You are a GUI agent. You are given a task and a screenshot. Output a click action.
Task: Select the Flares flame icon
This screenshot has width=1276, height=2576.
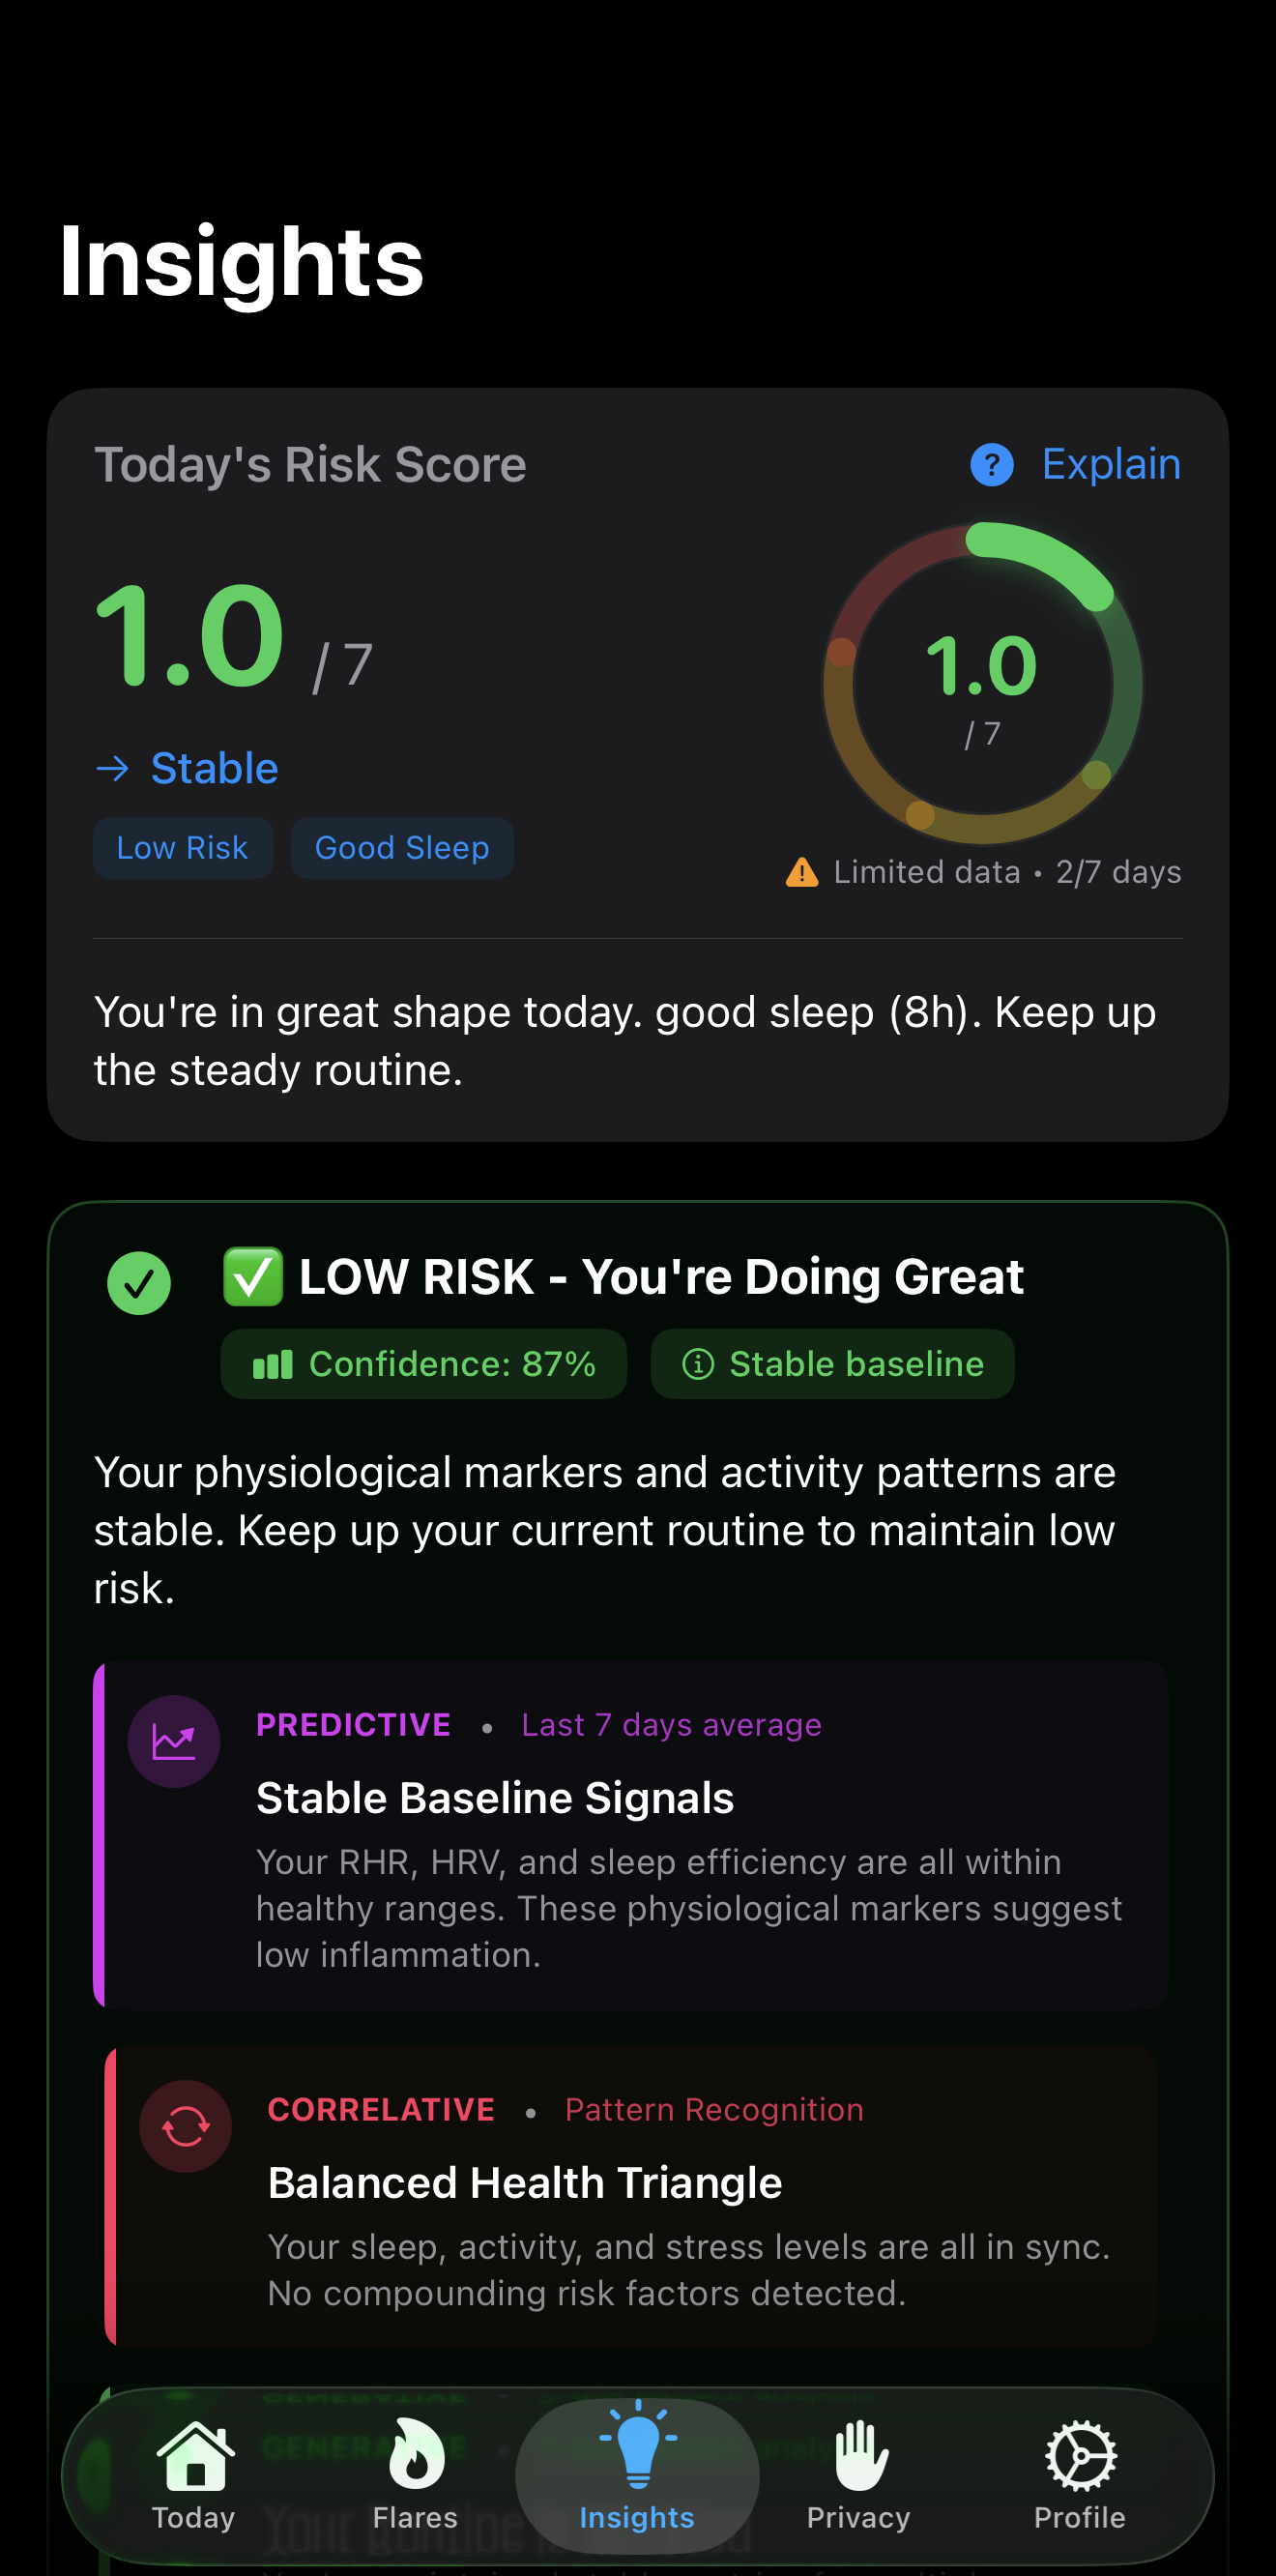[x=414, y=2450]
